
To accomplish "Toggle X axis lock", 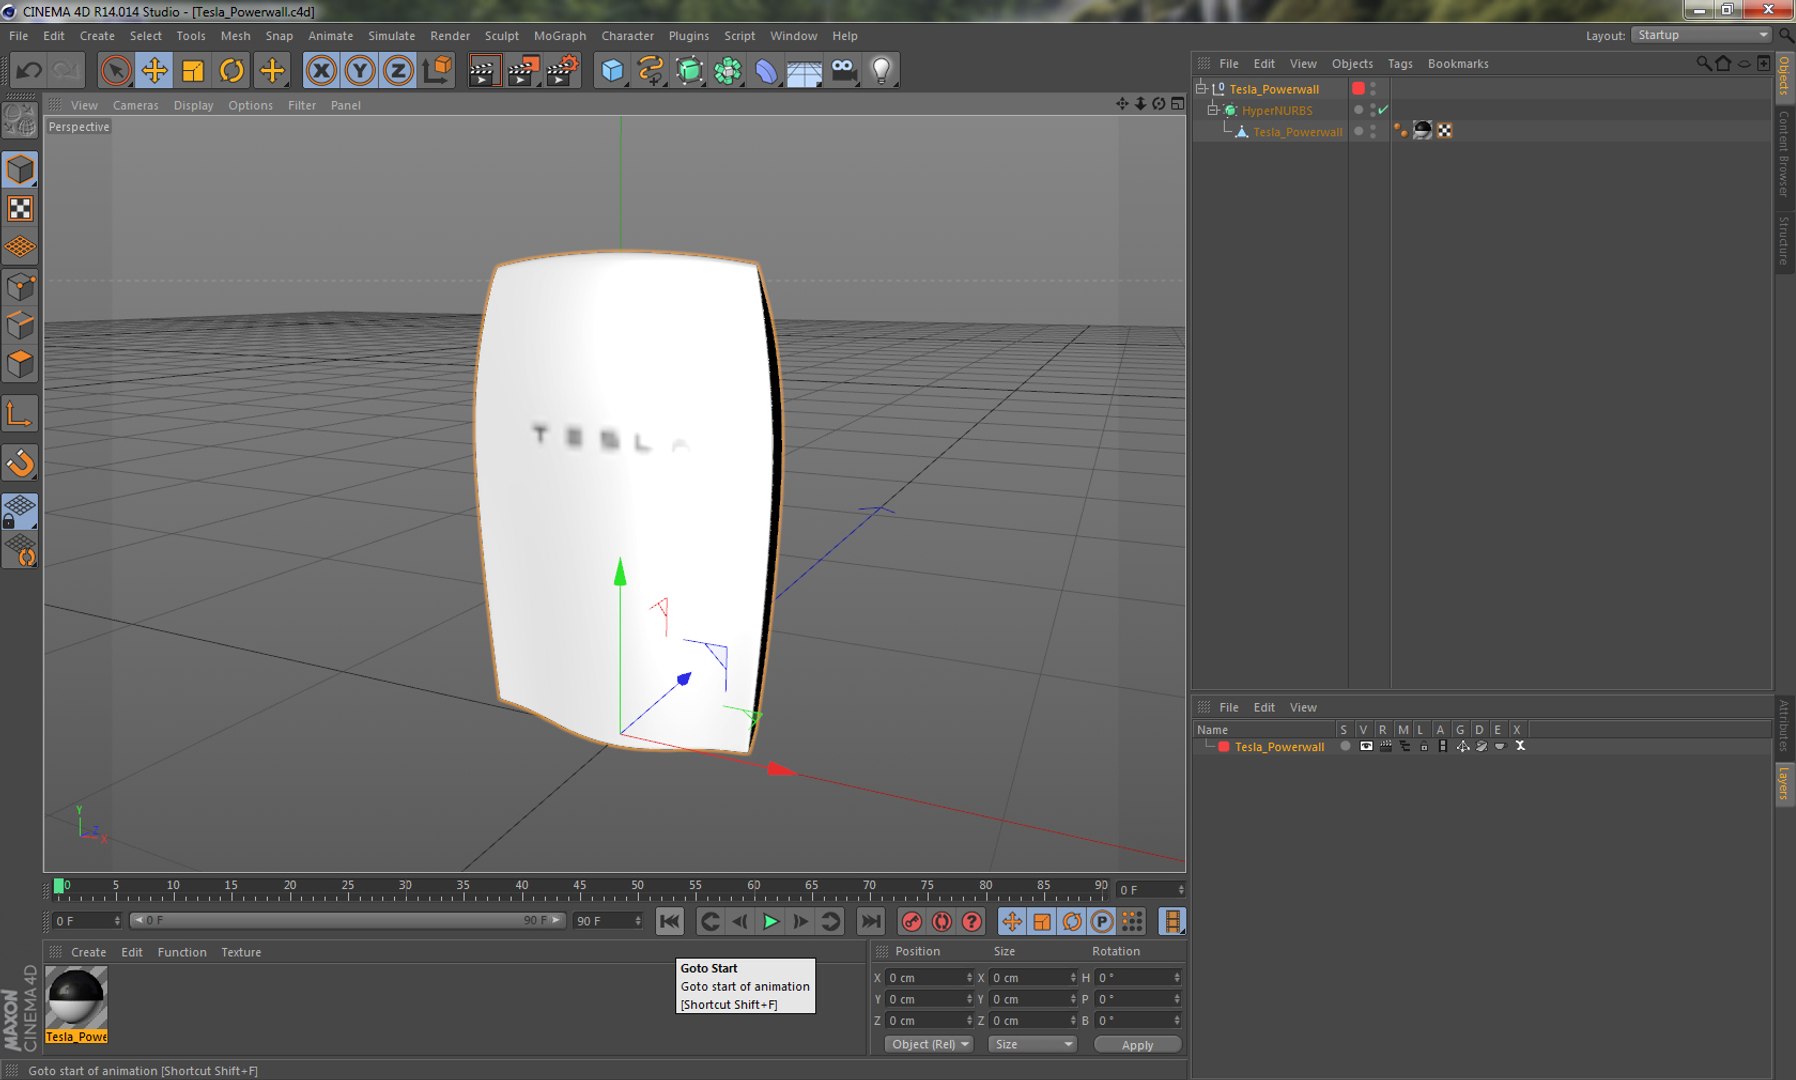I will coord(321,71).
